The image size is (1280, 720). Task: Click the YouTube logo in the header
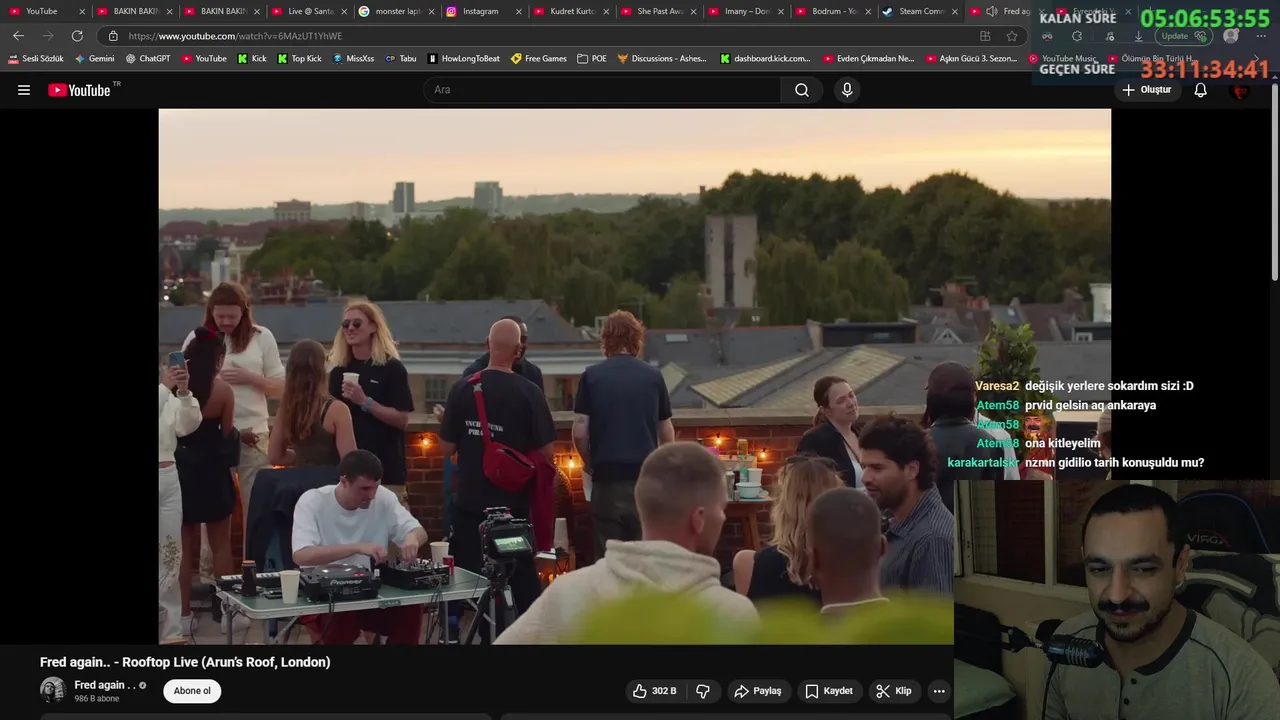point(79,90)
